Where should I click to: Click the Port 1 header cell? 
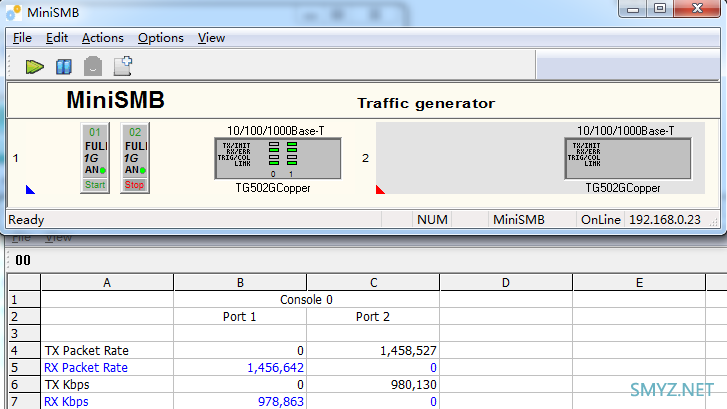click(x=240, y=317)
